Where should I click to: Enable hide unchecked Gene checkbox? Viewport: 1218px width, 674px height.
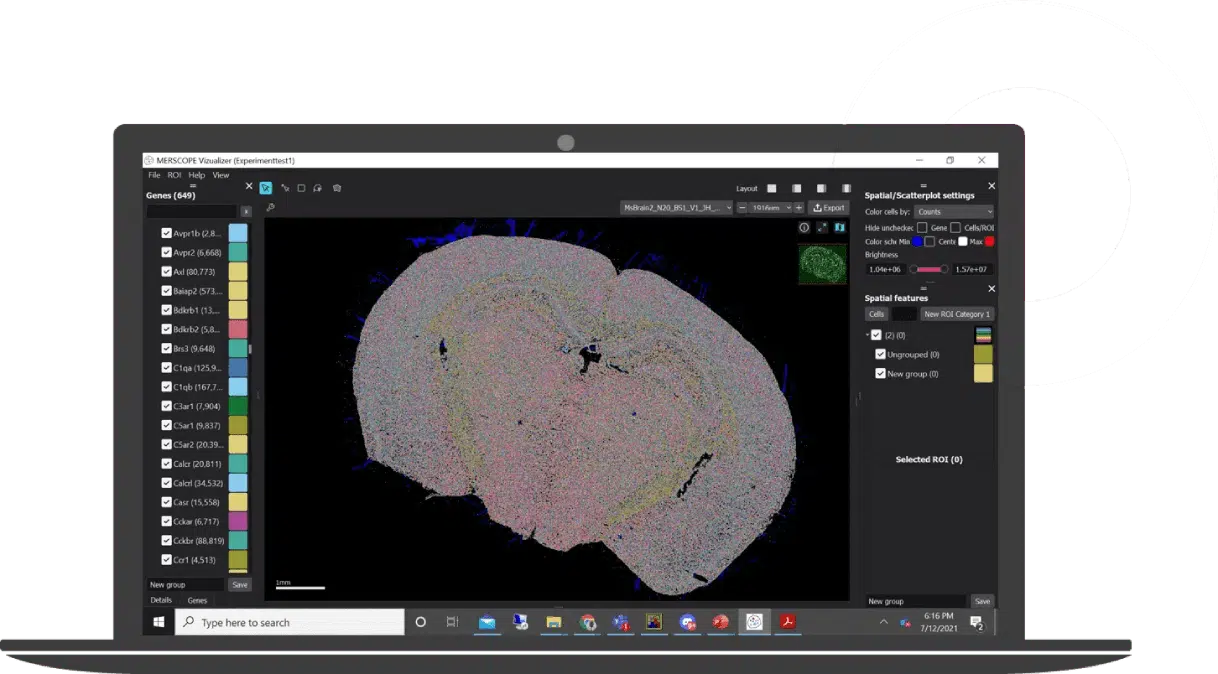coord(922,227)
